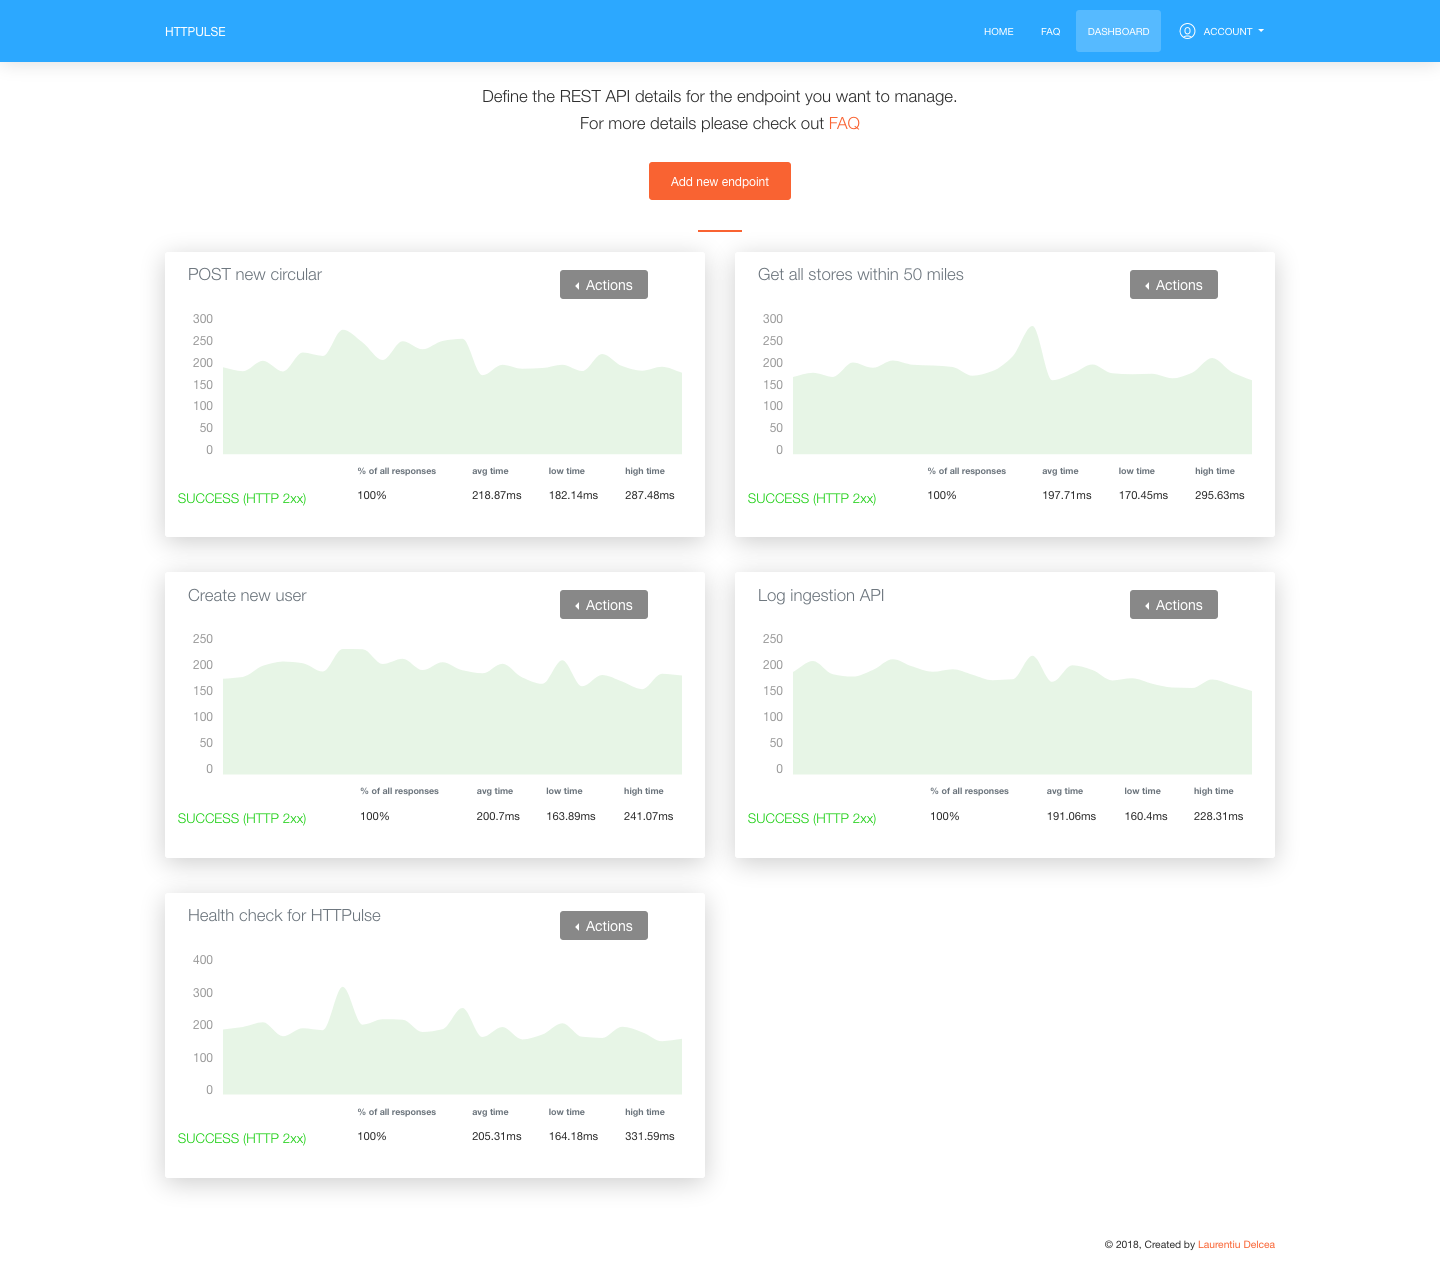Select the SUCCESS status for POST new circular

click(x=241, y=498)
